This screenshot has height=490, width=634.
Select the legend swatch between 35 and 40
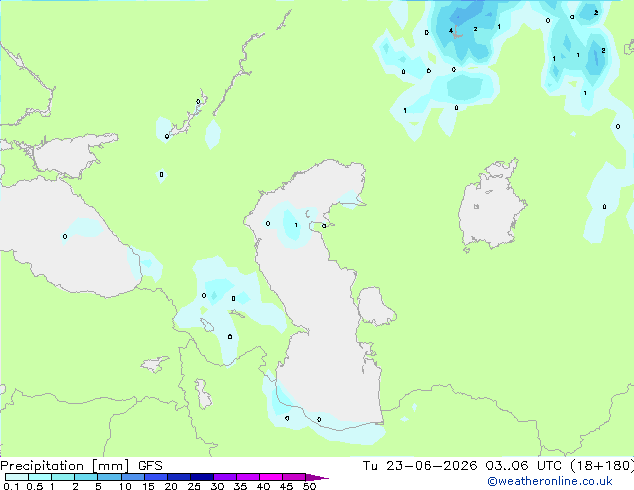pyautogui.click(x=248, y=477)
